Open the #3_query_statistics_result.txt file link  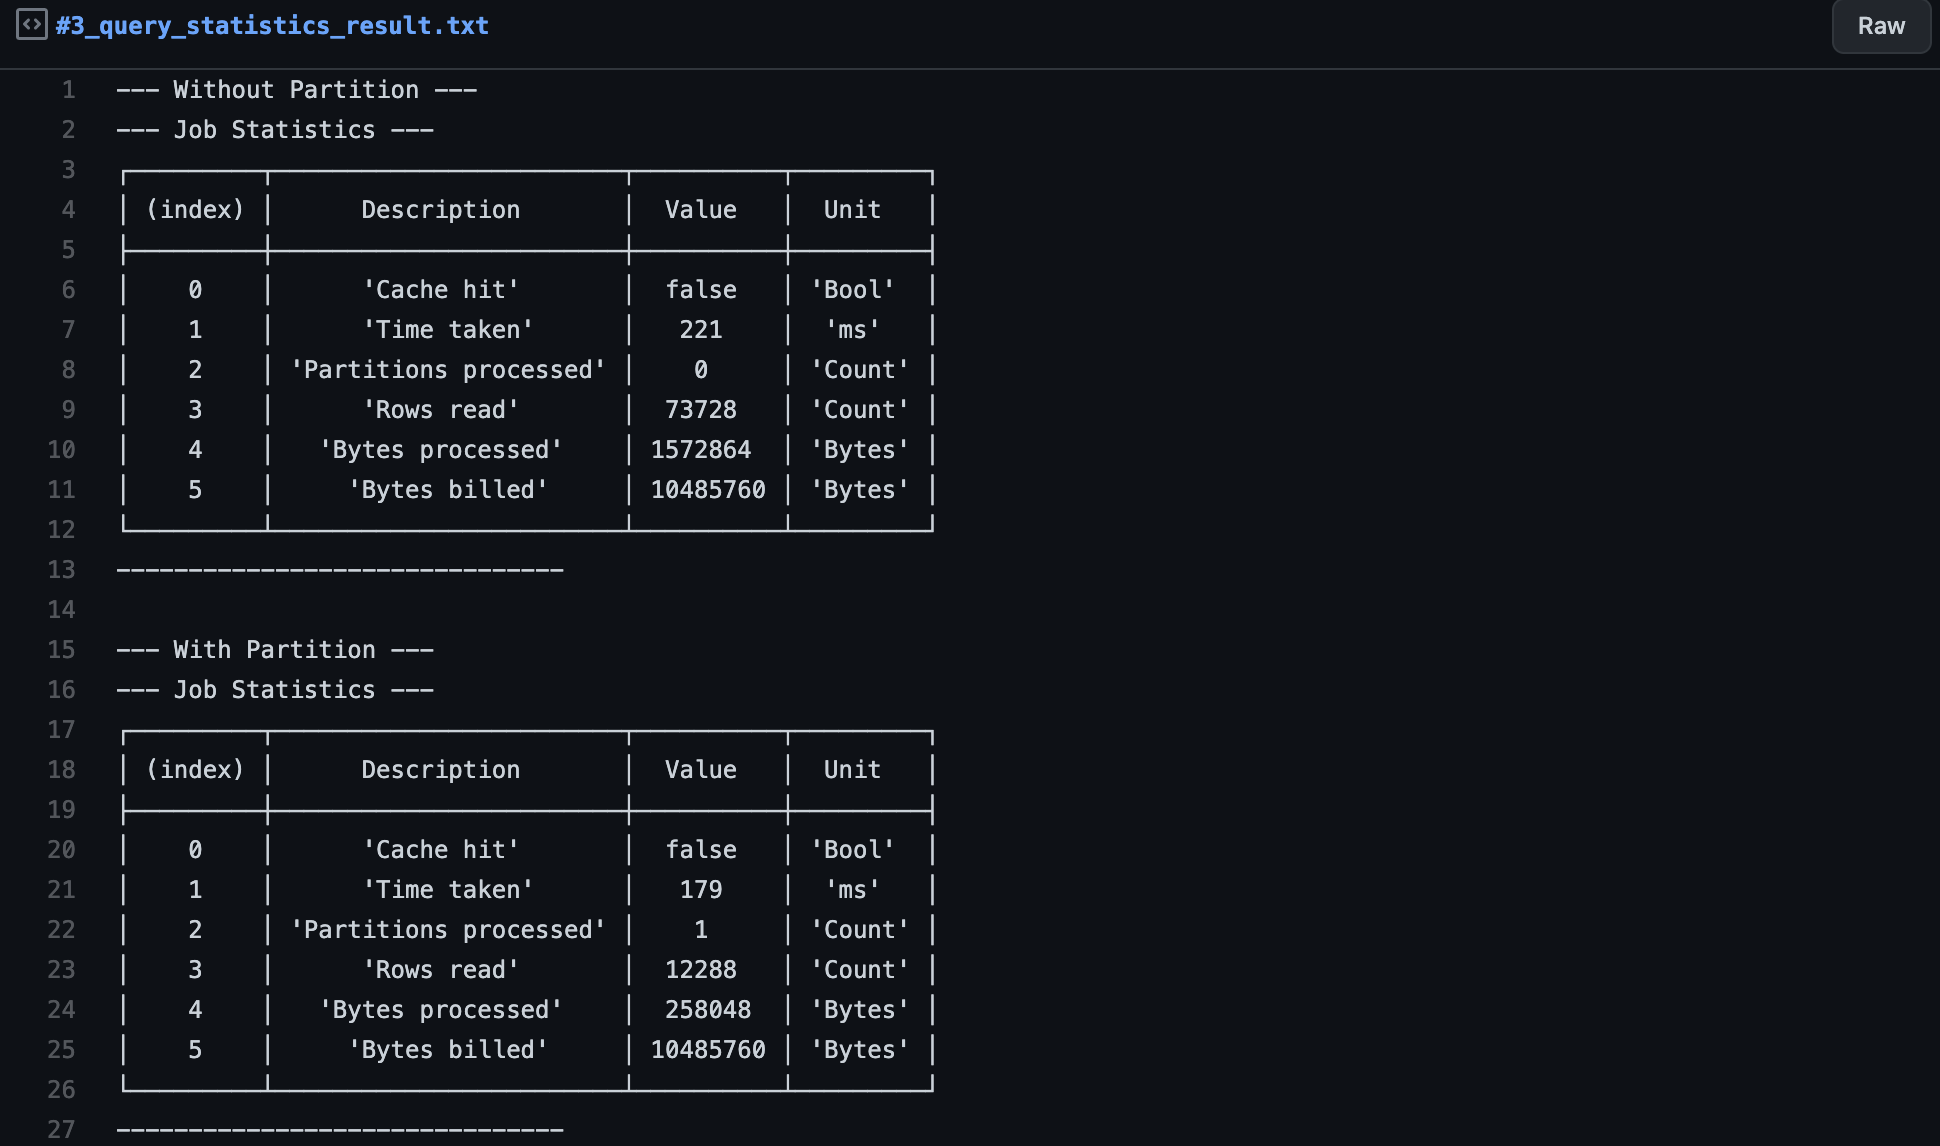pos(272,25)
